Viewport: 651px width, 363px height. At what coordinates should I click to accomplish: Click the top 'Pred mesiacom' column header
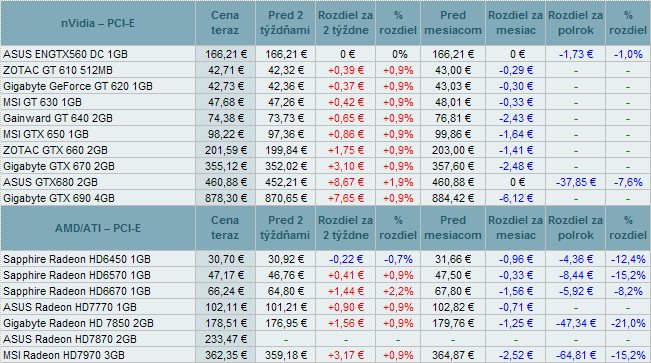coord(453,23)
